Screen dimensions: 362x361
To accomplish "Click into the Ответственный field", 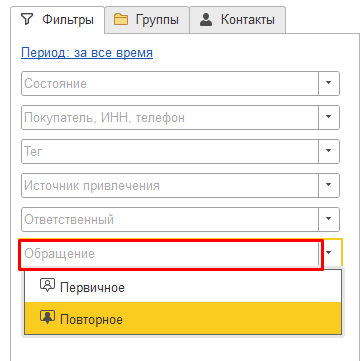I will pyautogui.click(x=170, y=219).
